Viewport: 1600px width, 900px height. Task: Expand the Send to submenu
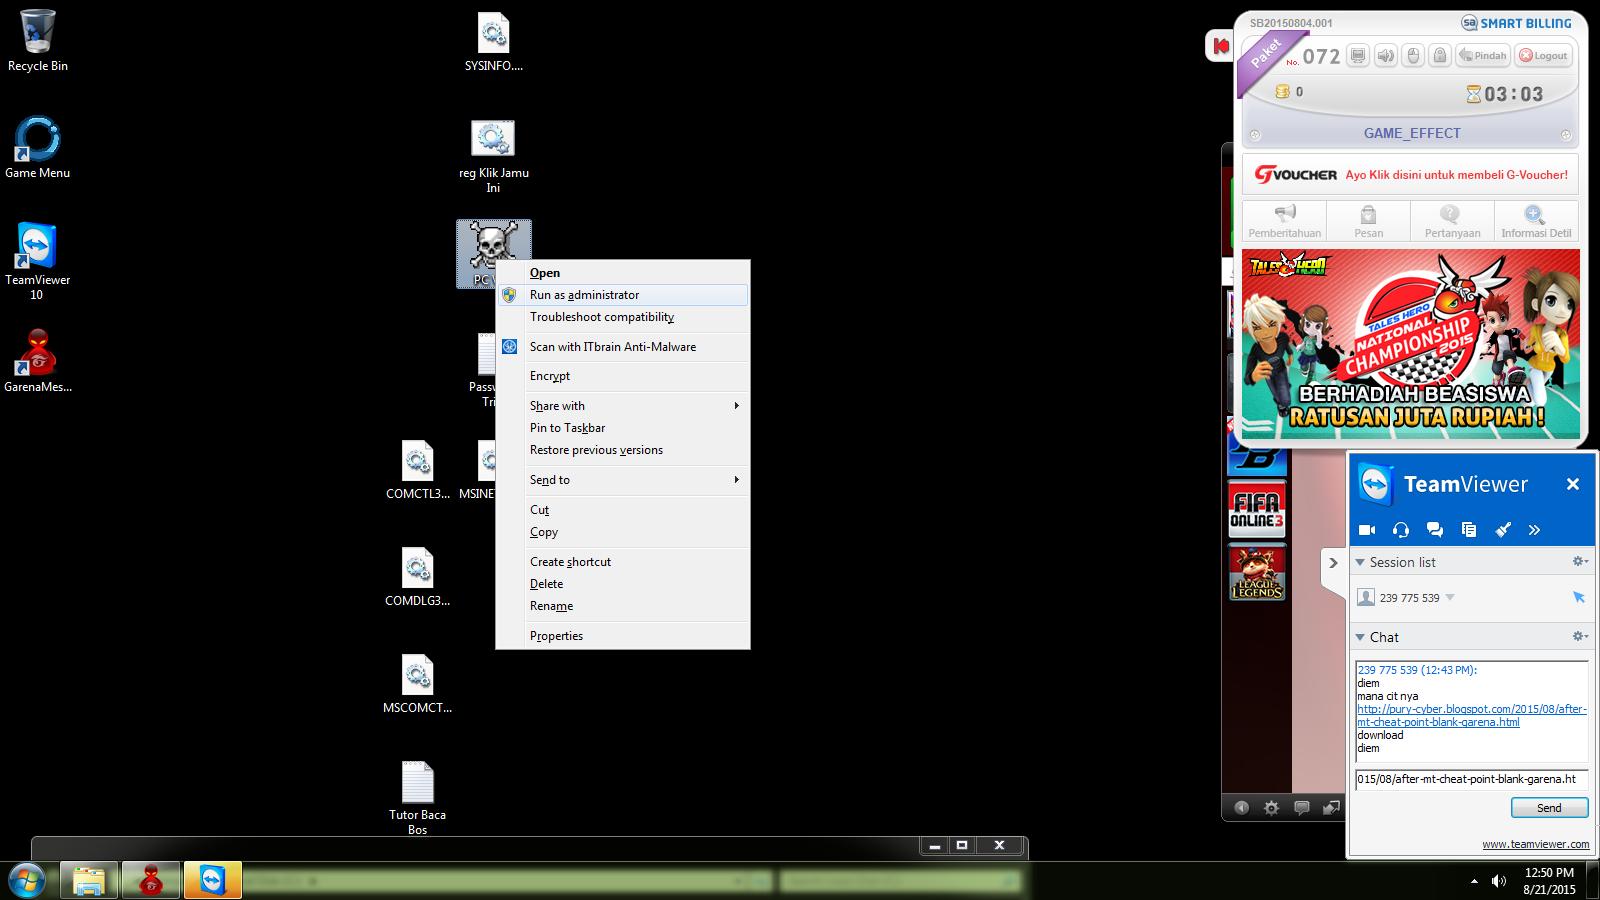(x=623, y=480)
